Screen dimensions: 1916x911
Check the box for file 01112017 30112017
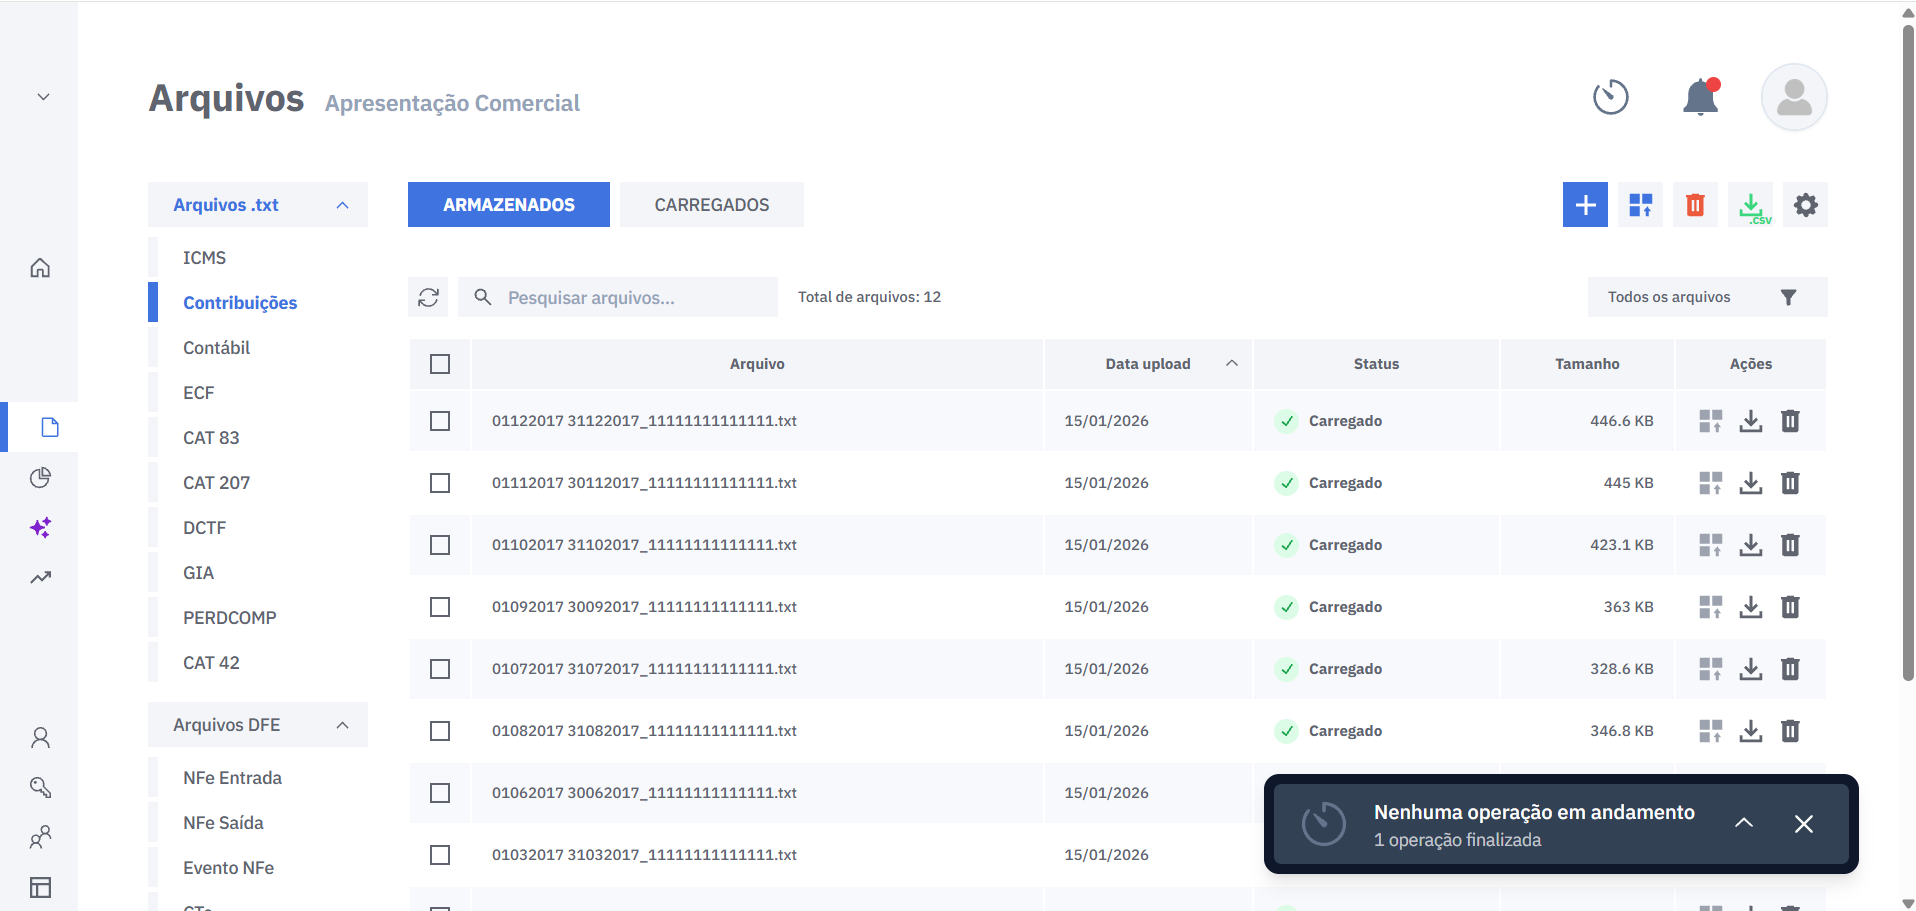440,483
